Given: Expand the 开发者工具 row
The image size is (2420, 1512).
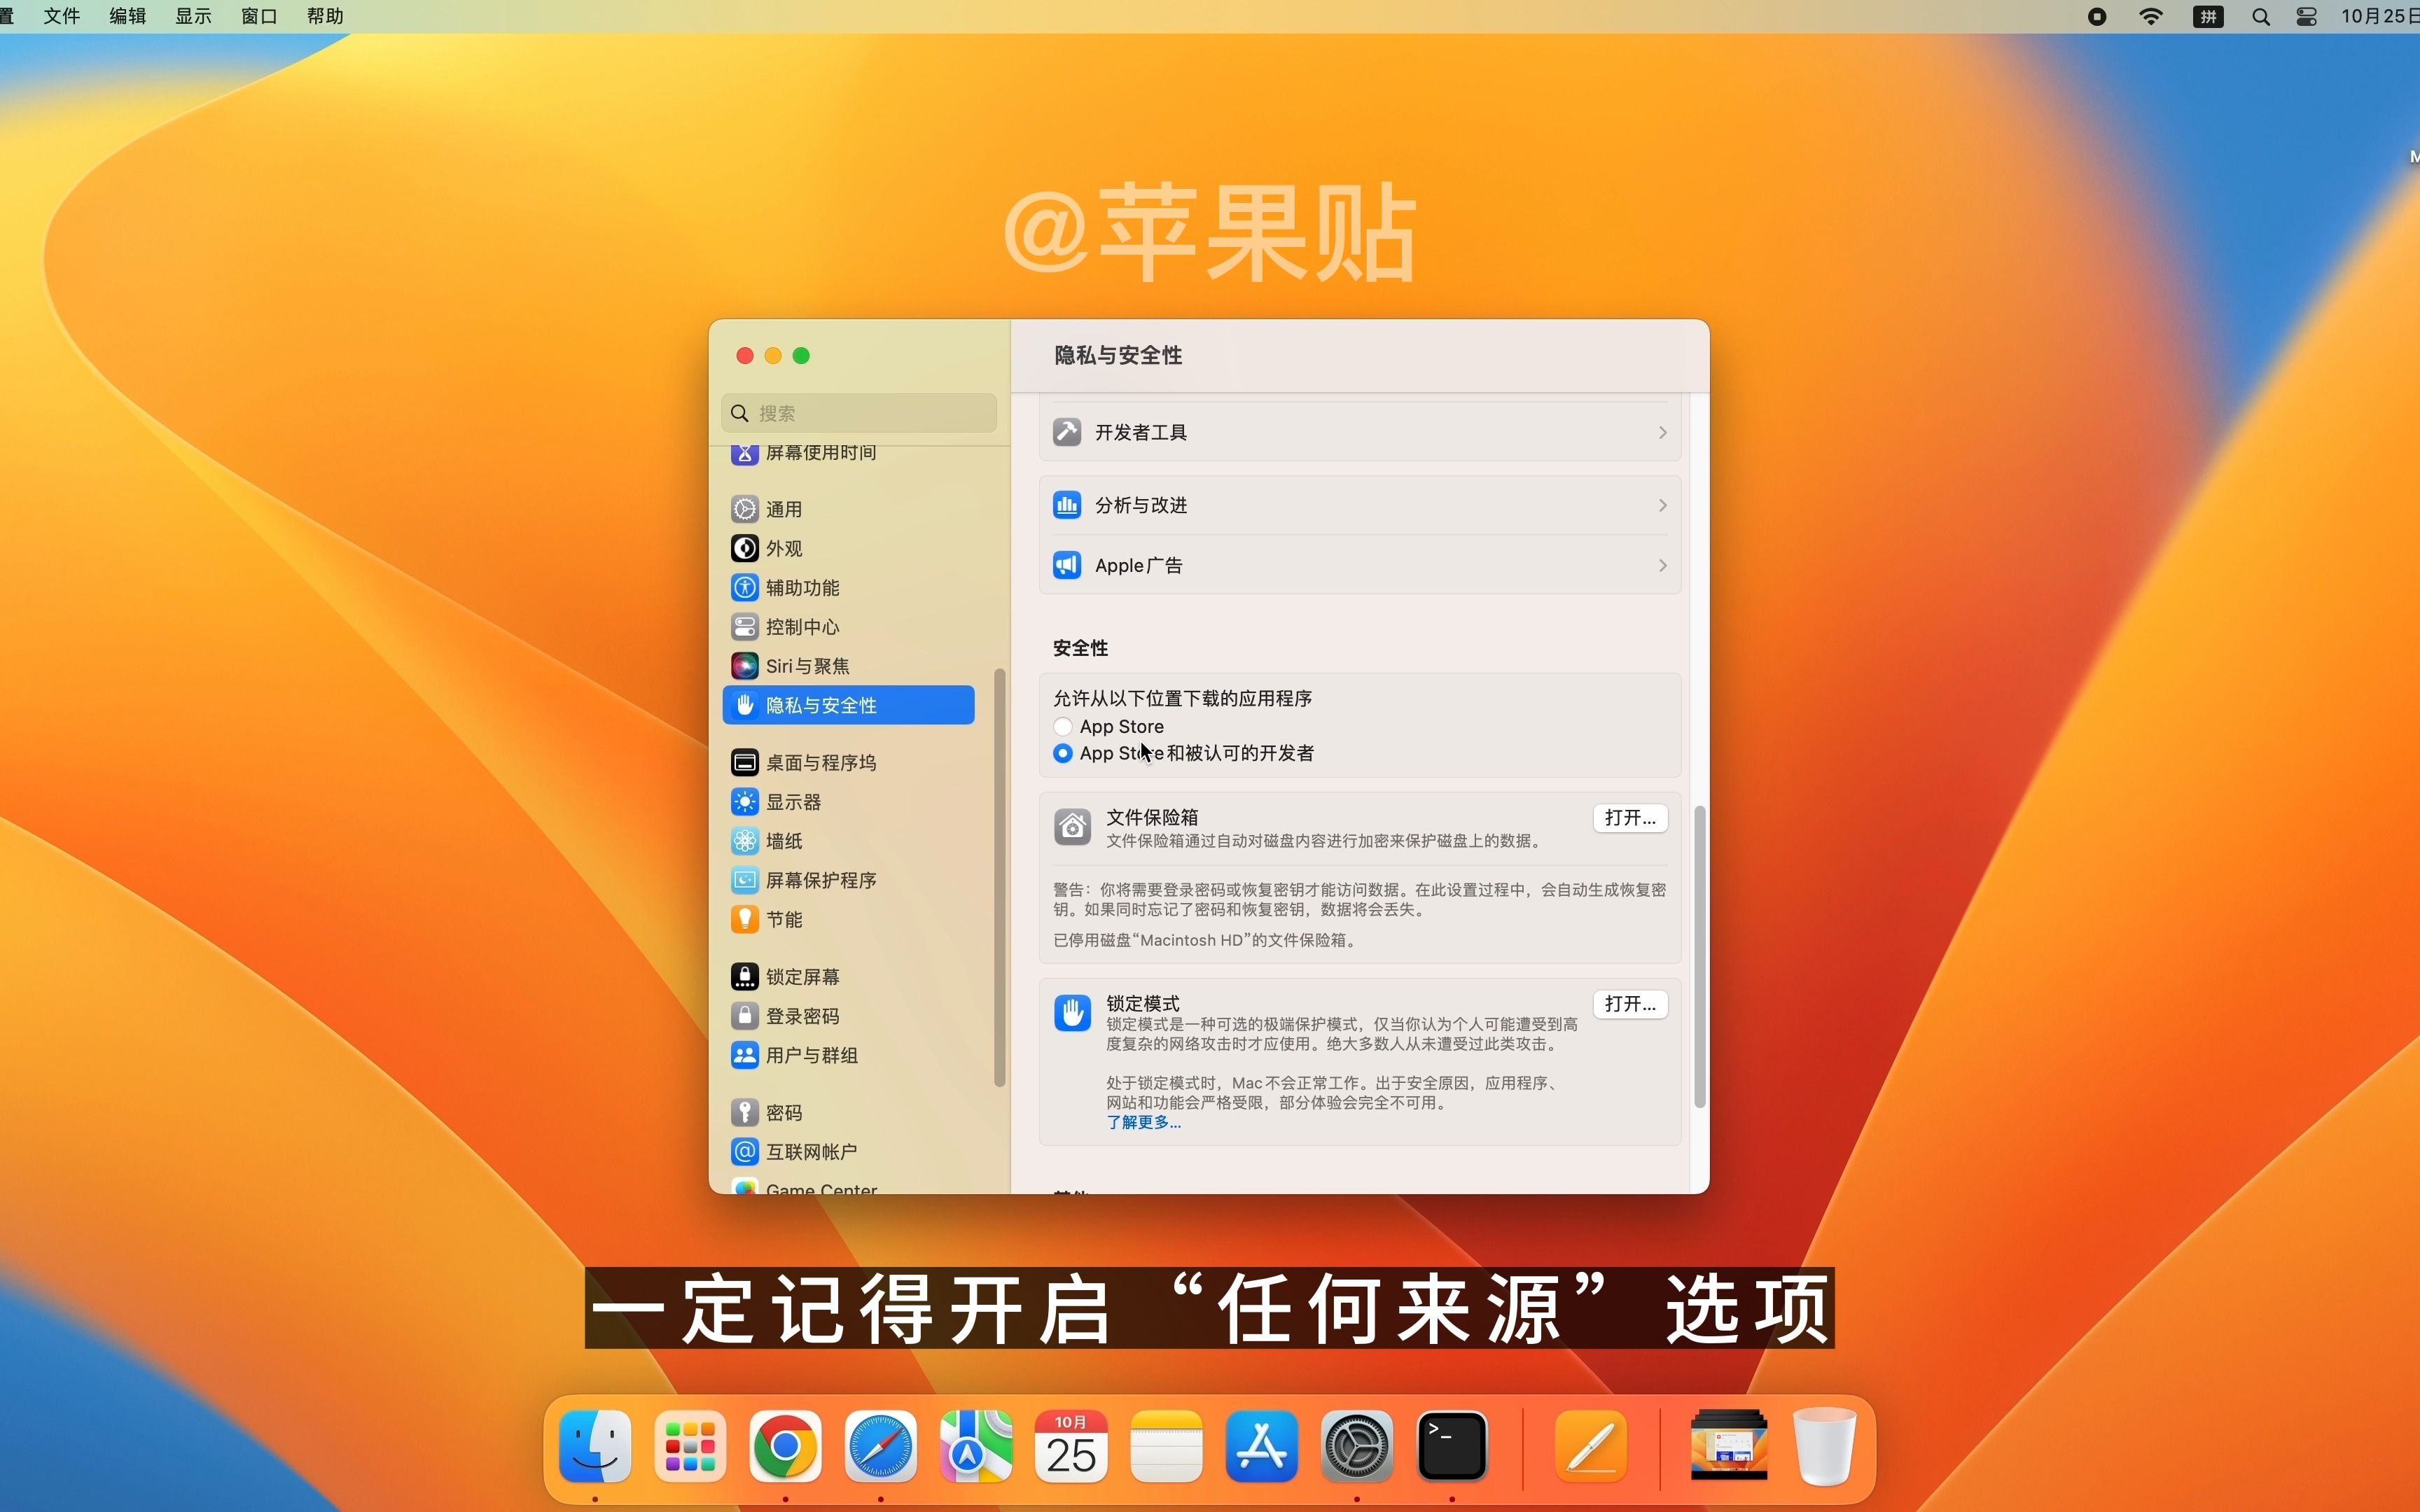Looking at the screenshot, I should pyautogui.click(x=1360, y=432).
